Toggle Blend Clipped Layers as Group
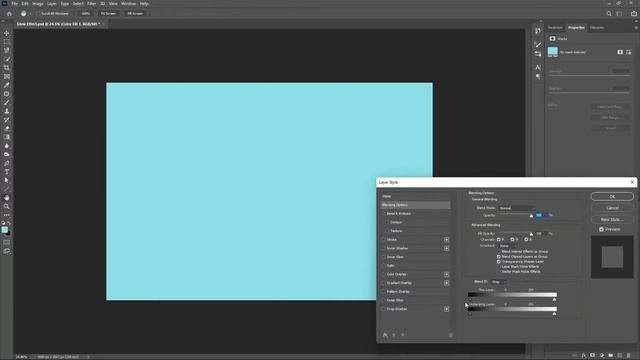 pos(499,257)
